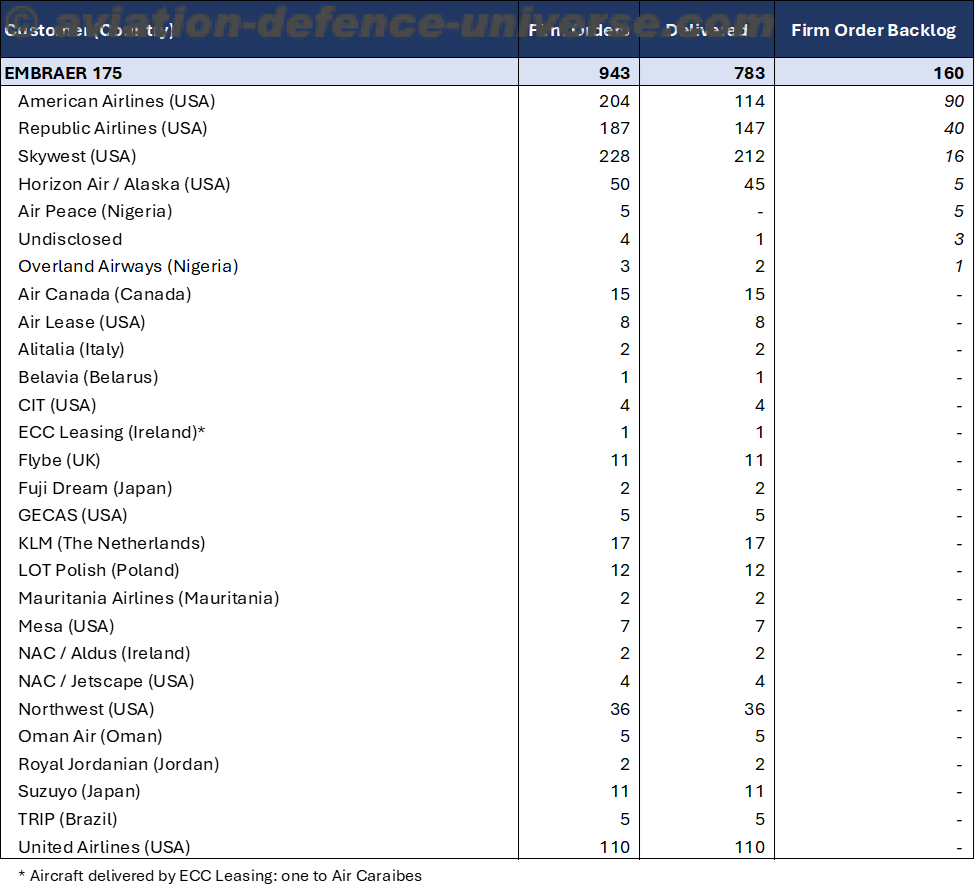Click 'Belavia (Belarus)' customer cell
This screenshot has width=975, height=889.
(x=88, y=377)
